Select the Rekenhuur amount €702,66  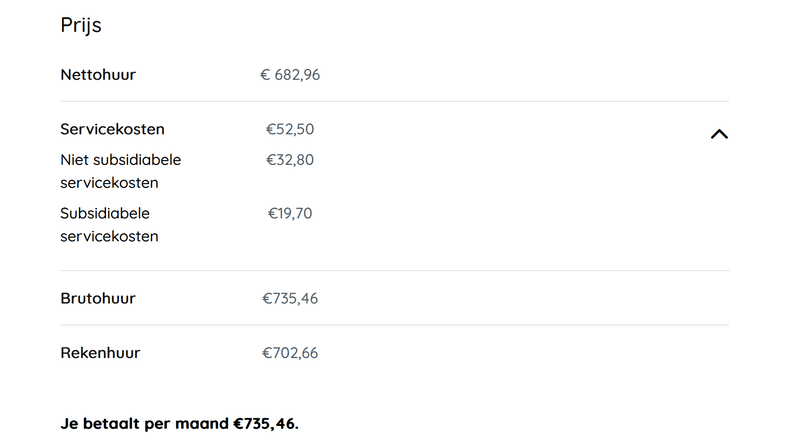290,353
